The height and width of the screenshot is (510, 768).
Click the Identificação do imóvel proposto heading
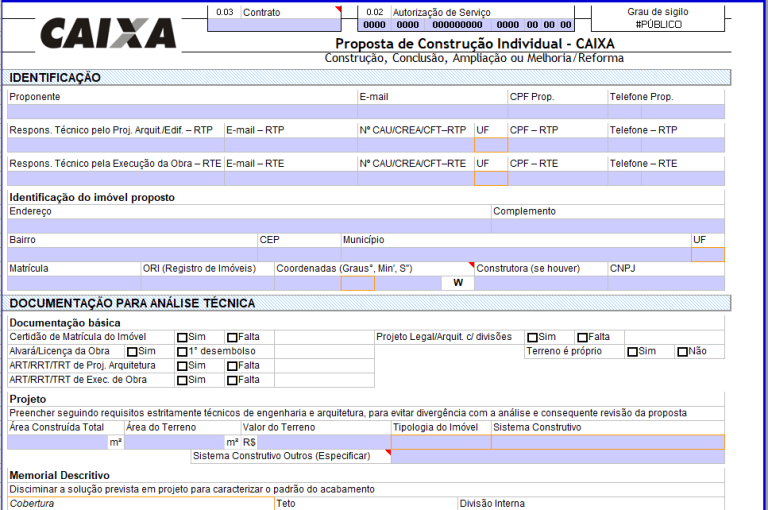pos(92,197)
